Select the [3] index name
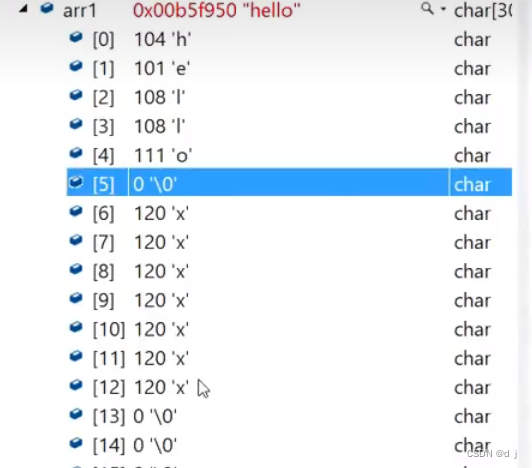Image resolution: width=532 pixels, height=468 pixels. tap(103, 127)
